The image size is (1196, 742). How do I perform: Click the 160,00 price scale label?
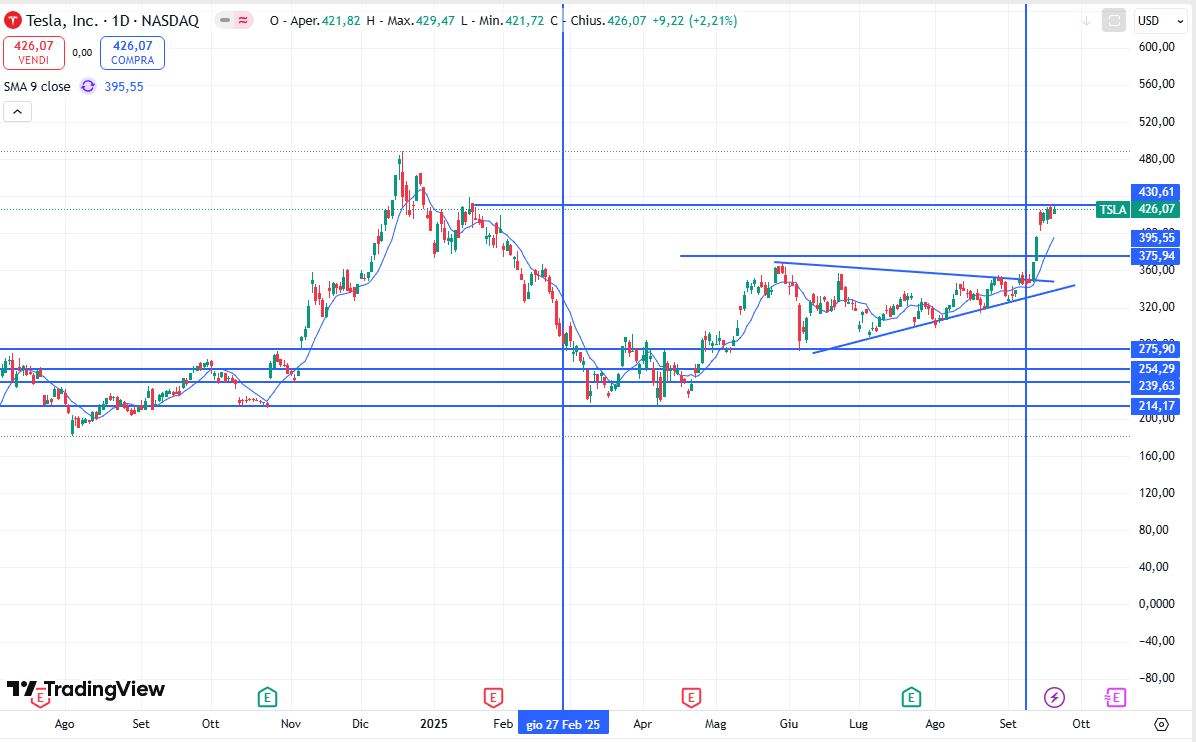tap(1156, 455)
